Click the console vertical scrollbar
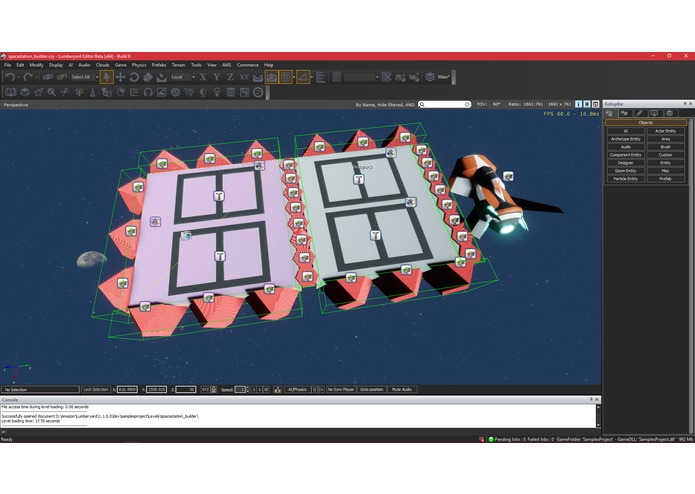695x494 pixels. (598, 416)
